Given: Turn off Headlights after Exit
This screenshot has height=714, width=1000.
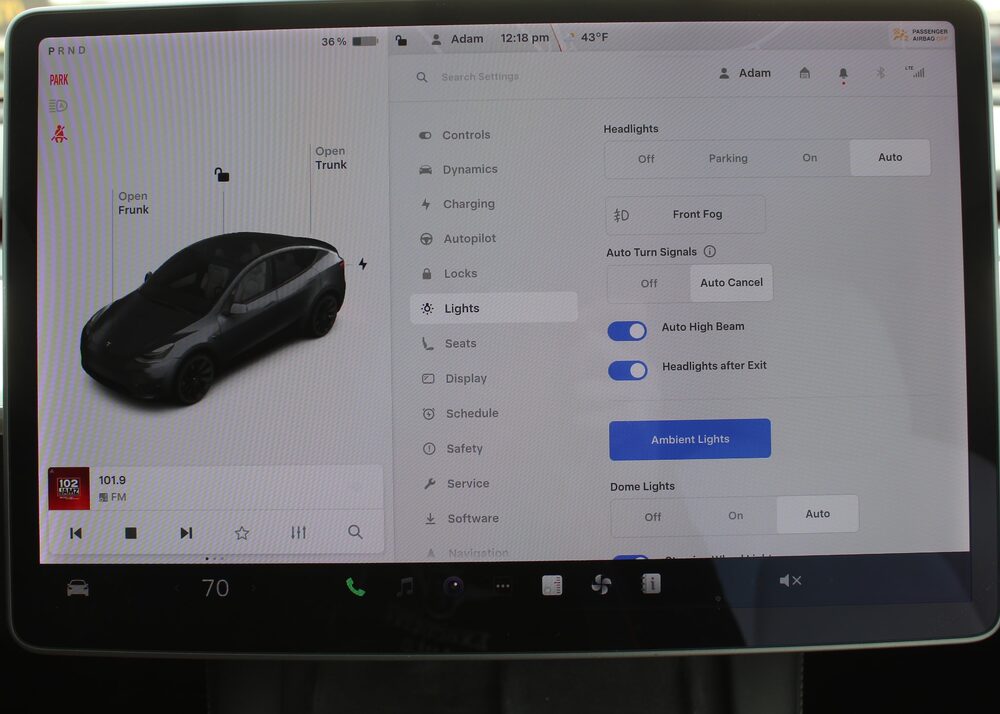Looking at the screenshot, I should [x=627, y=370].
